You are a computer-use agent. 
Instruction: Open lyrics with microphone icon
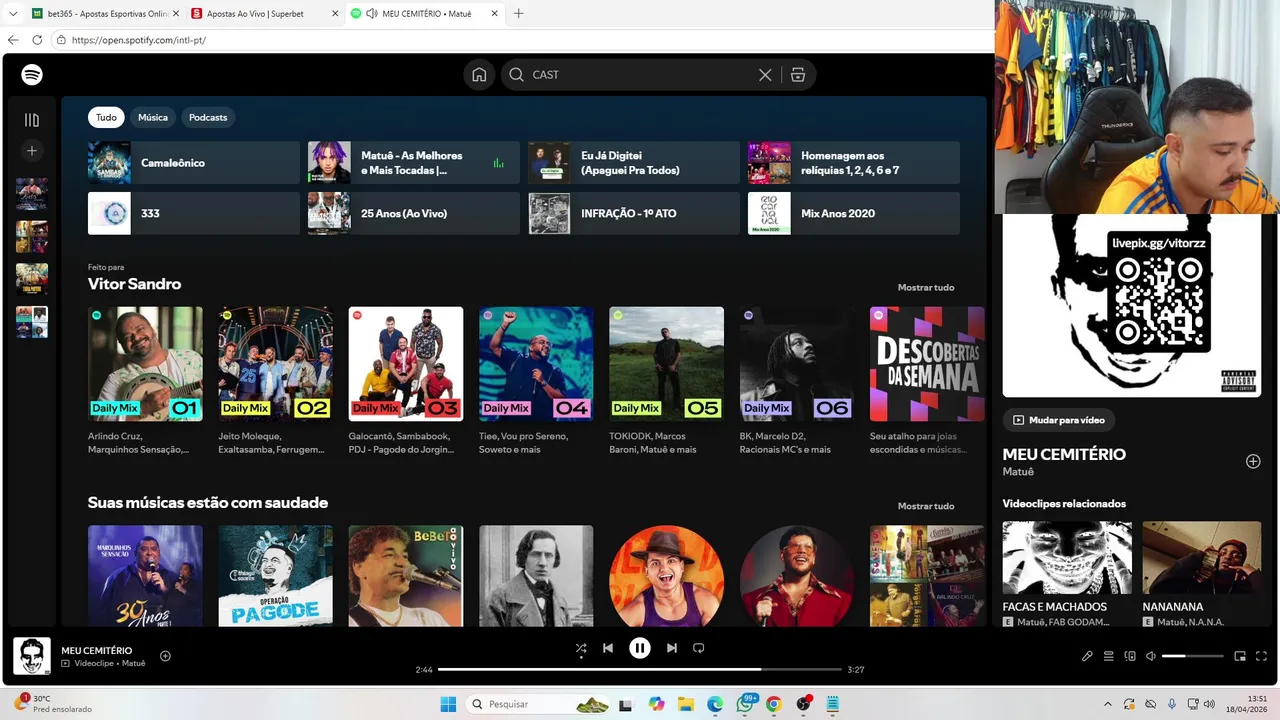point(1087,656)
